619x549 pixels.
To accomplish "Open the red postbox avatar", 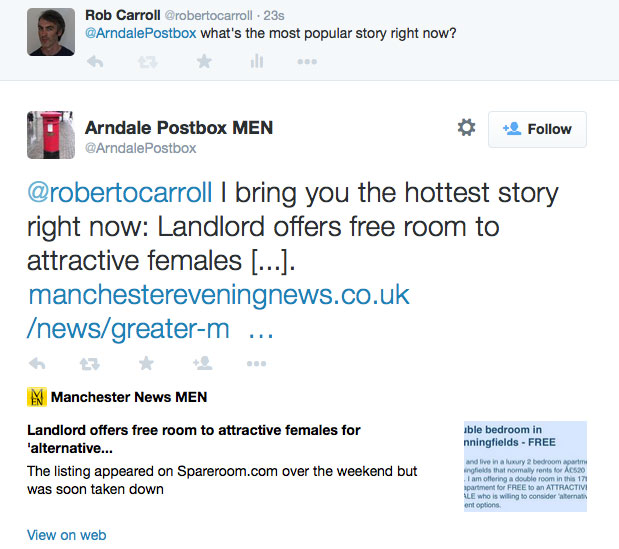I will (x=51, y=135).
